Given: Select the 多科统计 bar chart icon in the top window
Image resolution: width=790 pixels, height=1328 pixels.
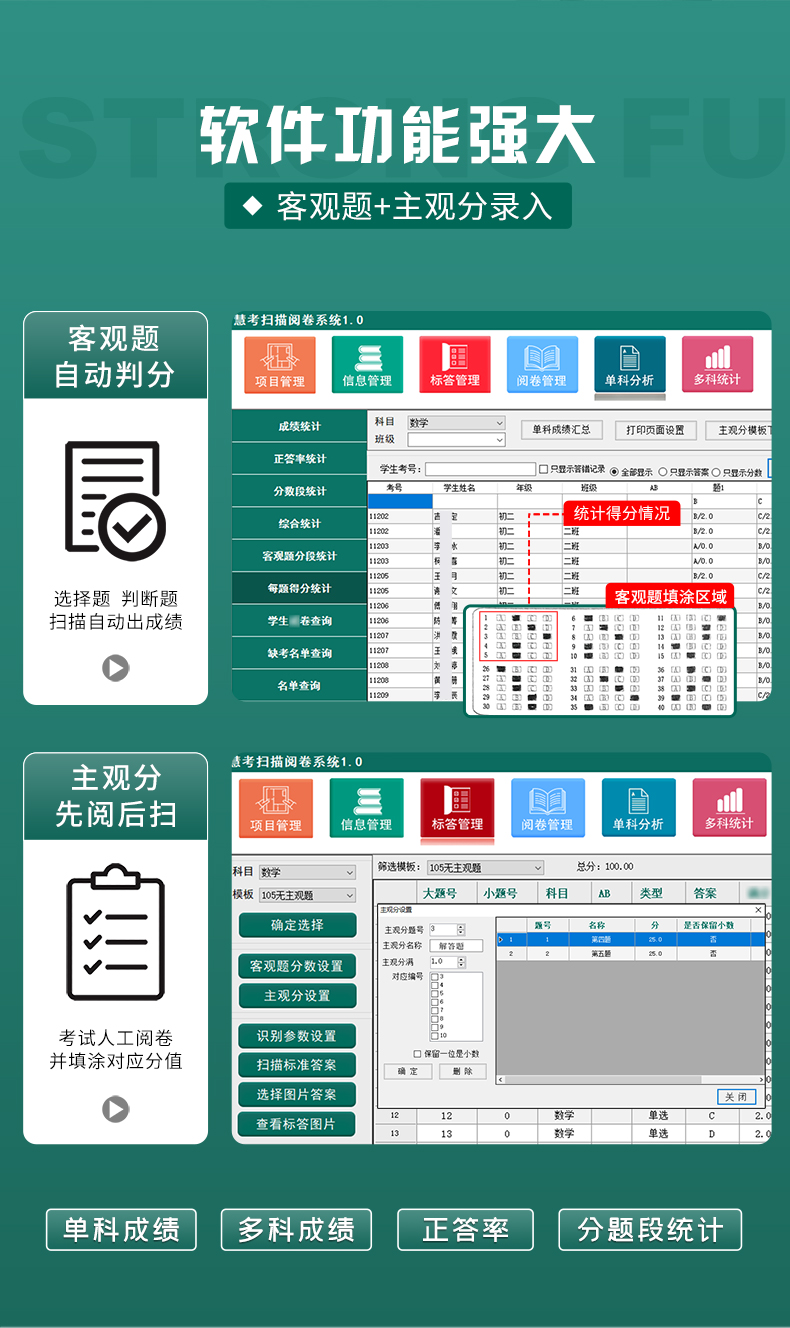Looking at the screenshot, I should (x=717, y=364).
